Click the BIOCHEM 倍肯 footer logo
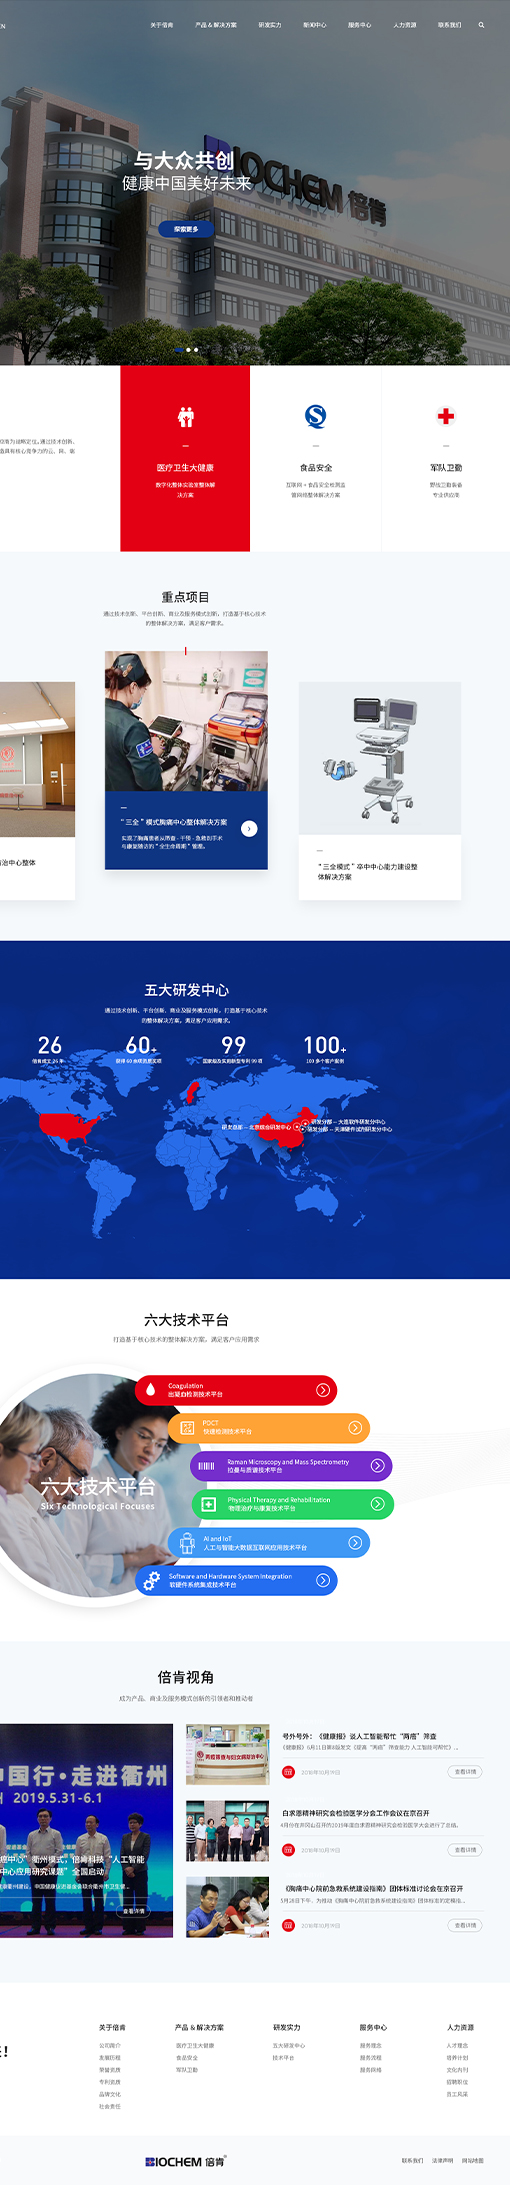Viewport: 510px width, 2185px height. [x=185, y=2161]
